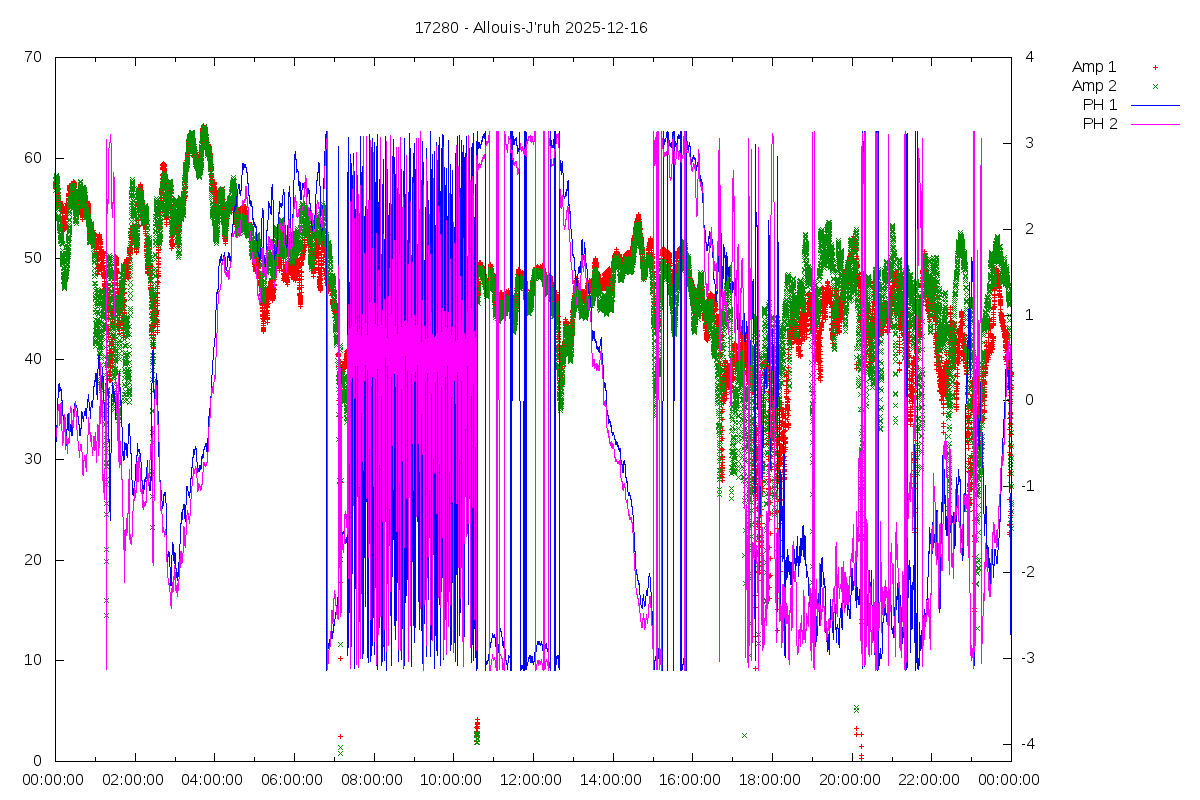Click the 12:00:00 x-axis tick label
The image size is (1200, 800).
531,780
